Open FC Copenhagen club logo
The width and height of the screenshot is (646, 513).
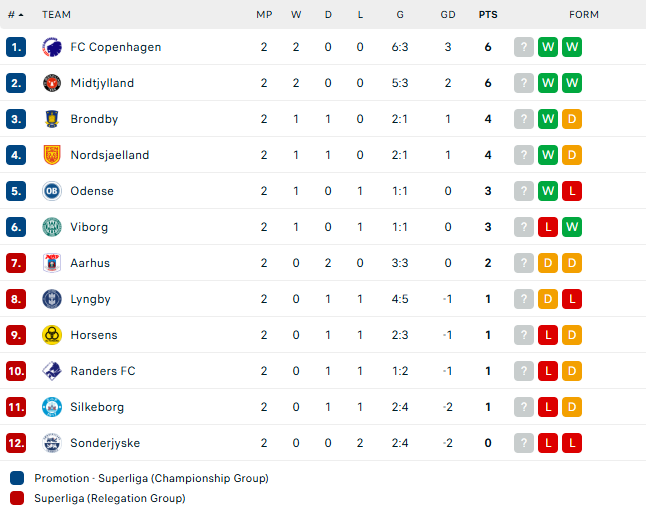52,47
